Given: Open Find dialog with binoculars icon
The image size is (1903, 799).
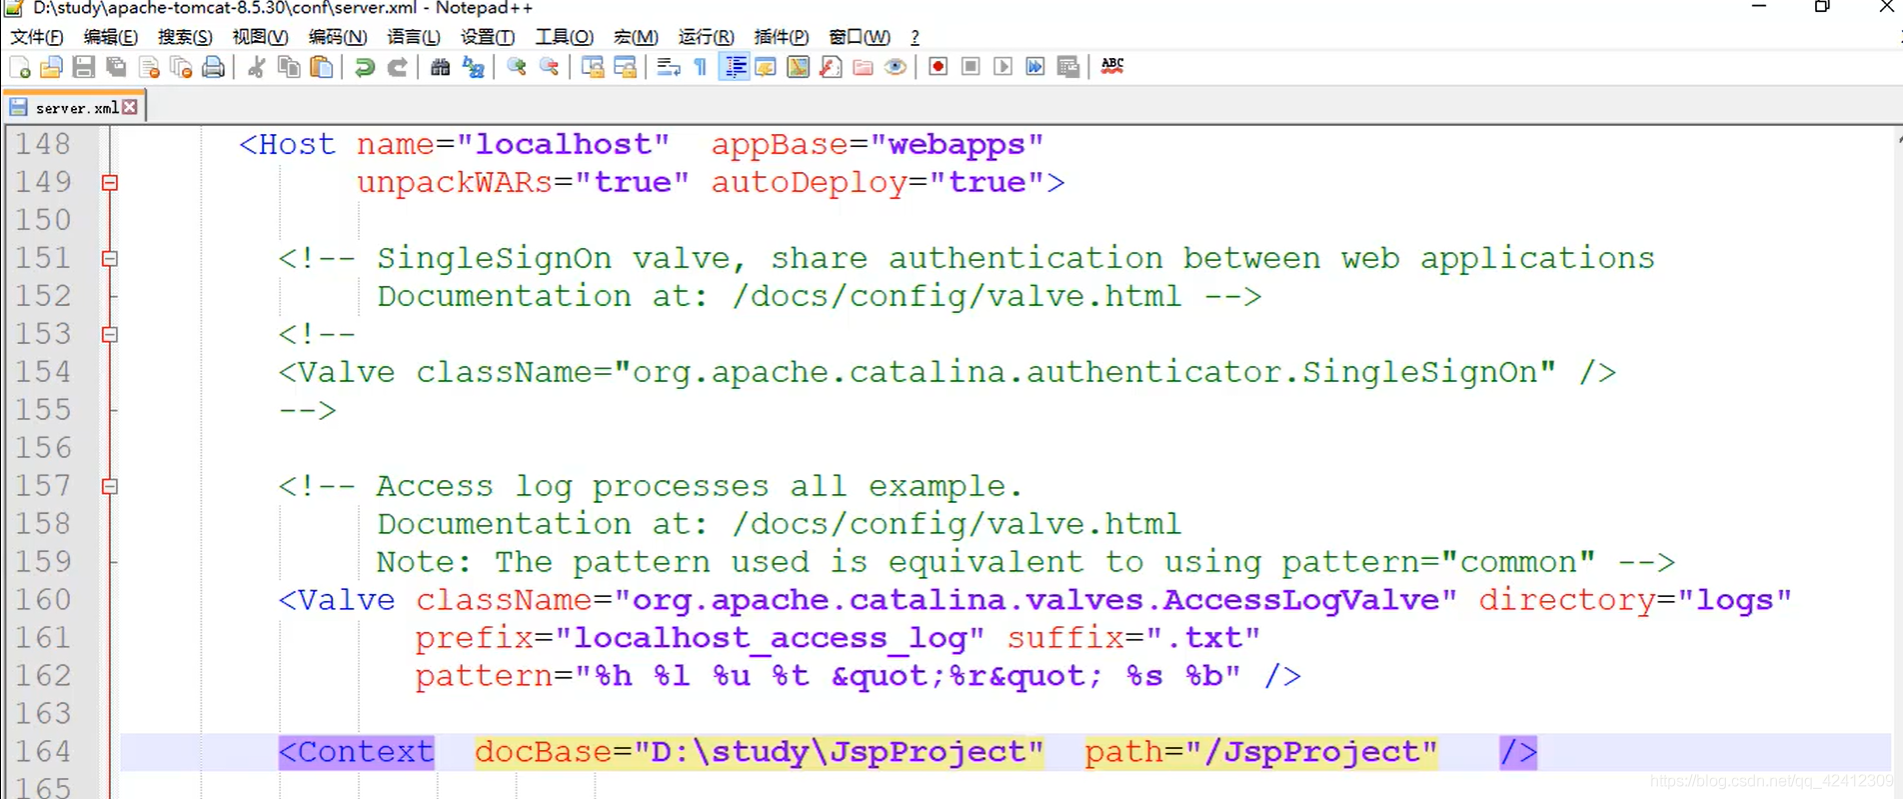Looking at the screenshot, I should [440, 67].
